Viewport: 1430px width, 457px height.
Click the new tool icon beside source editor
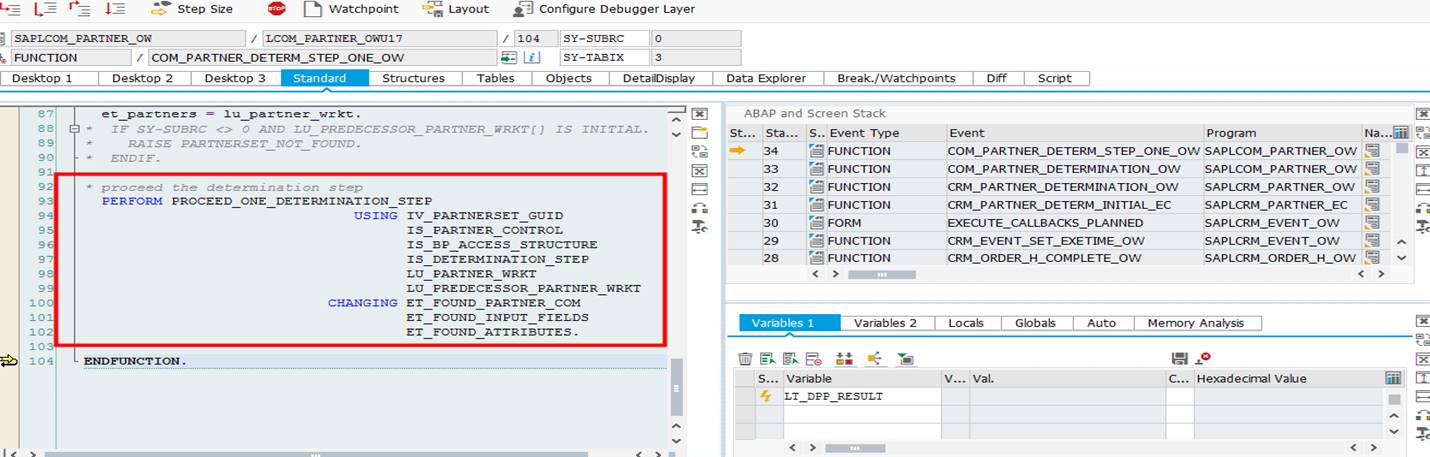pos(699,132)
